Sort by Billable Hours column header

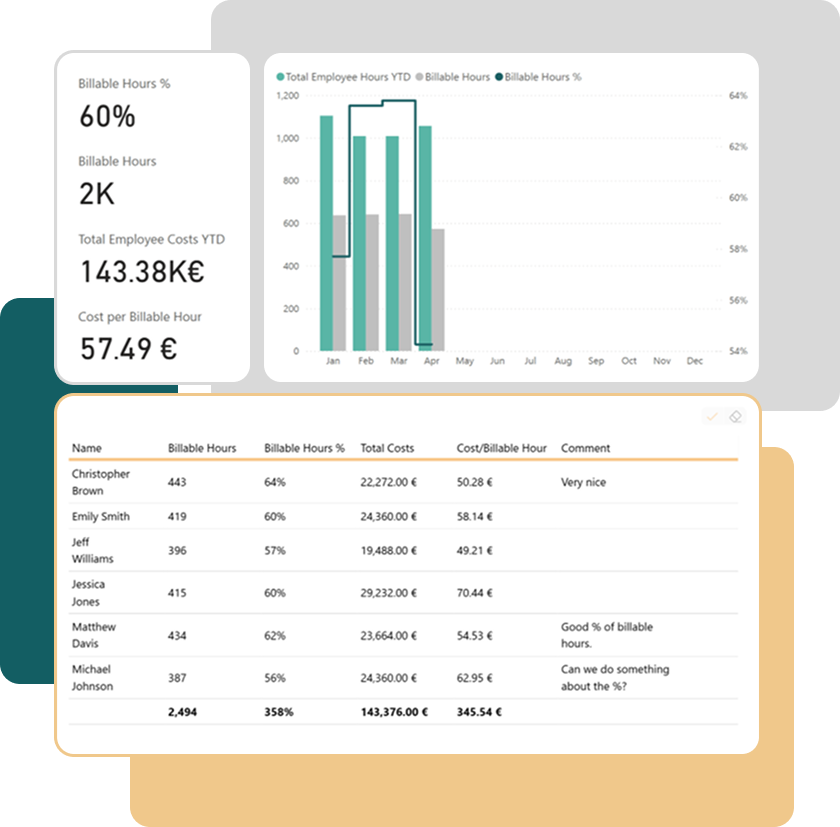pyautogui.click(x=202, y=448)
